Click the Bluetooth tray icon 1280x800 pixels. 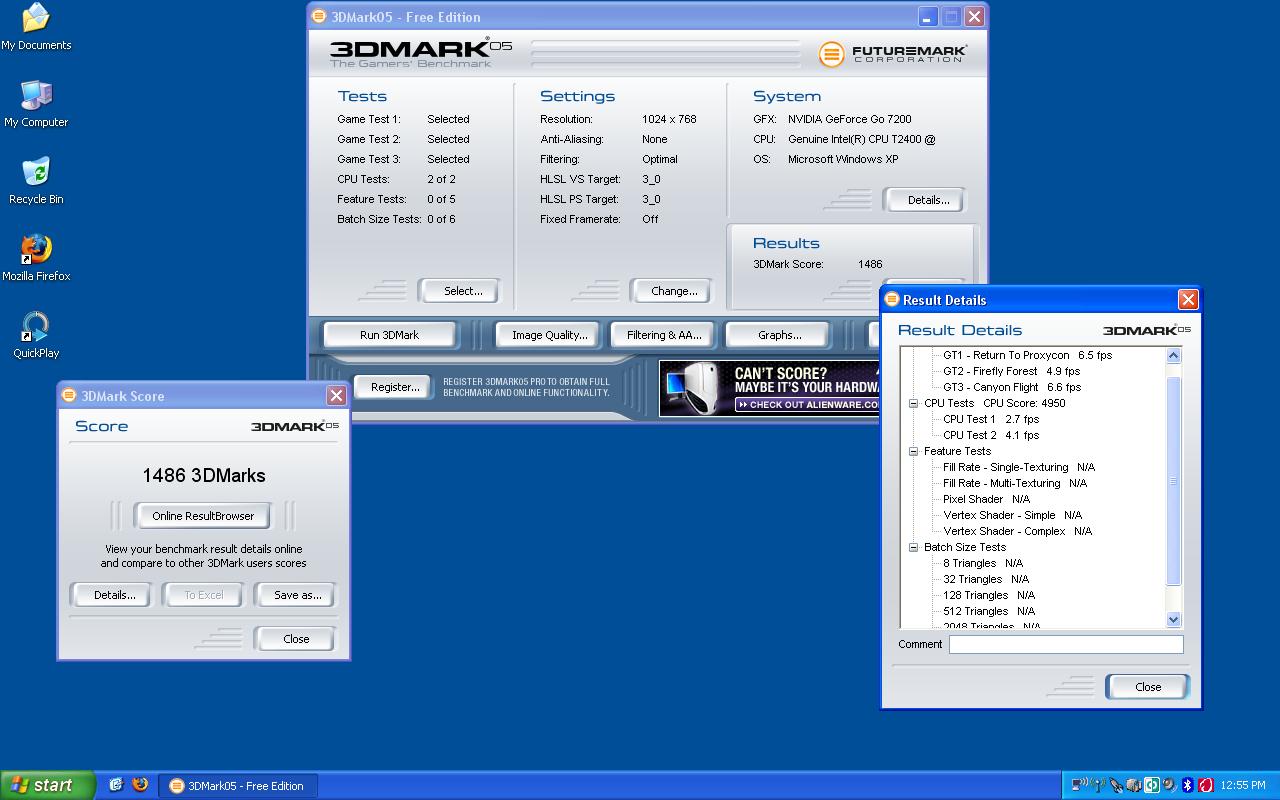tap(1187, 785)
